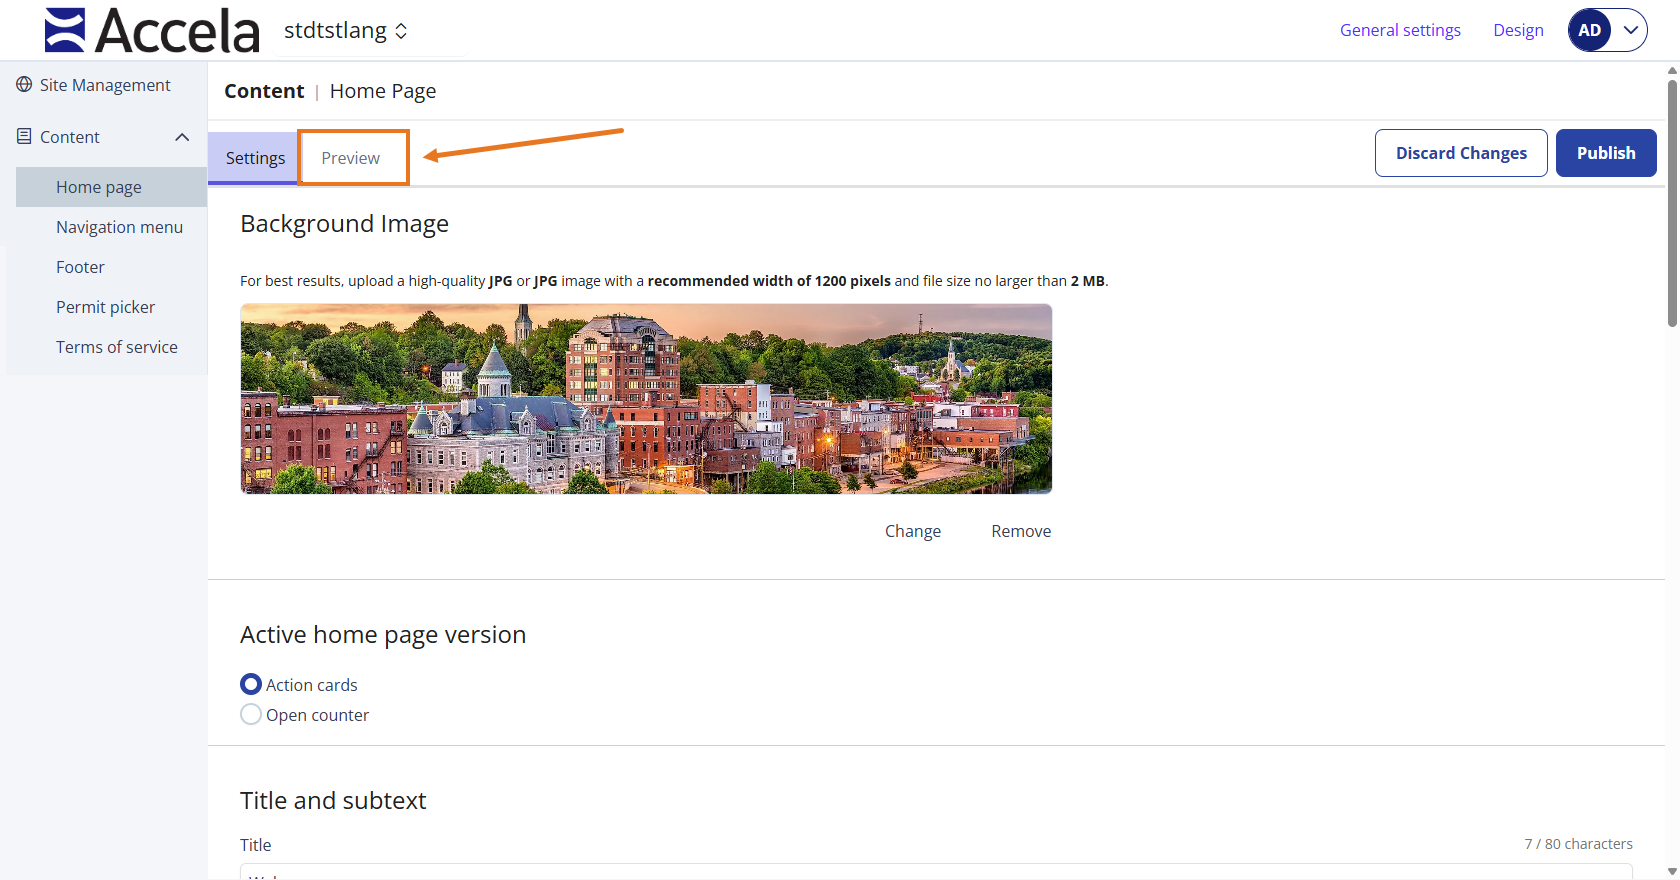
Task: Click the Site Management globe icon
Action: 24,85
